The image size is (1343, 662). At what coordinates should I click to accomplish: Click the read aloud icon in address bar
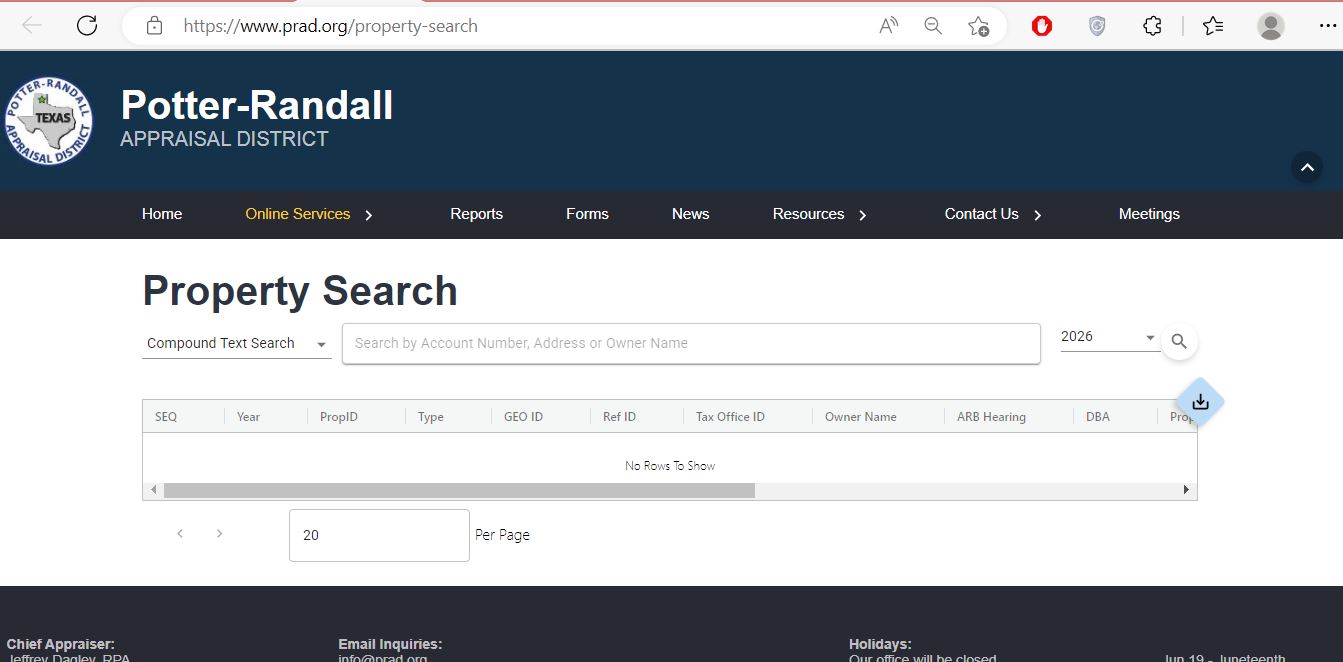click(888, 26)
